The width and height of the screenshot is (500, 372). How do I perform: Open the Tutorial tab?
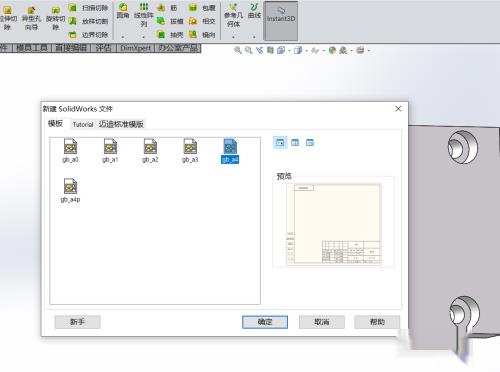click(x=83, y=124)
